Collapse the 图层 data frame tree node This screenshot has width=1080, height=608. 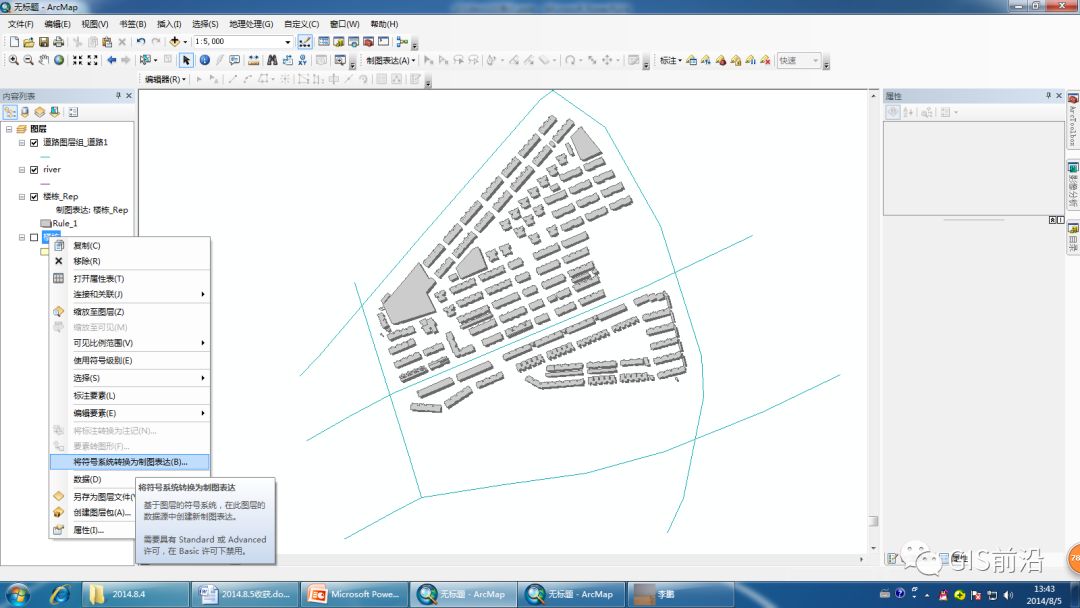pos(9,129)
